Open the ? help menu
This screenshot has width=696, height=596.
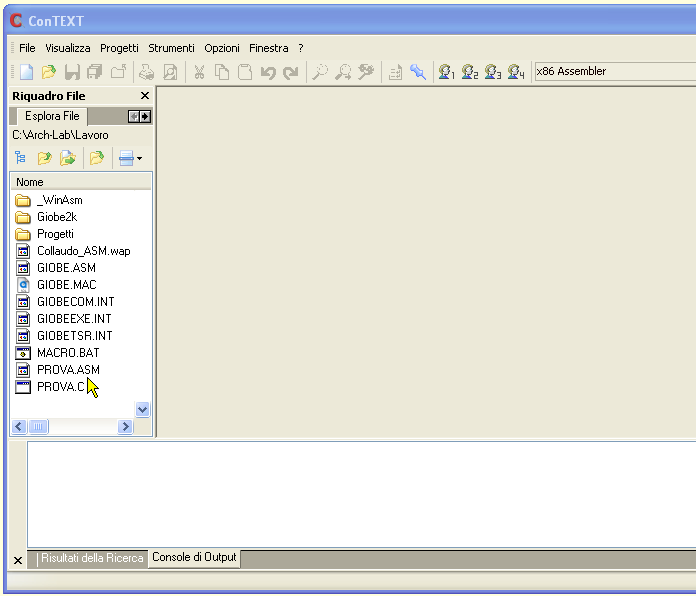pyautogui.click(x=301, y=48)
